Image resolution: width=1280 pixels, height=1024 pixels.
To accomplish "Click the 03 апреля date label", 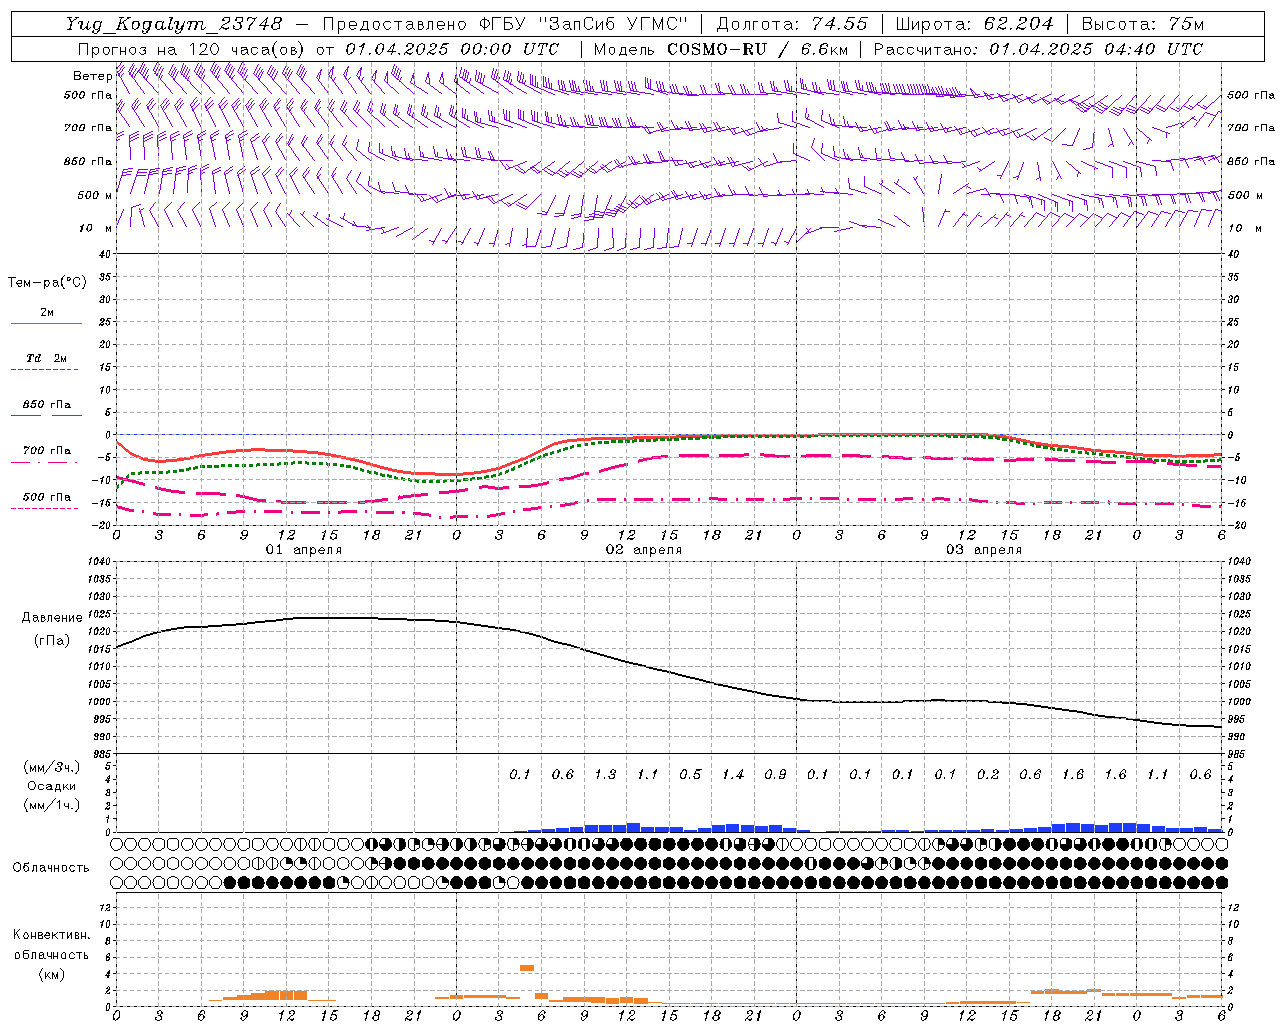I will tap(984, 550).
